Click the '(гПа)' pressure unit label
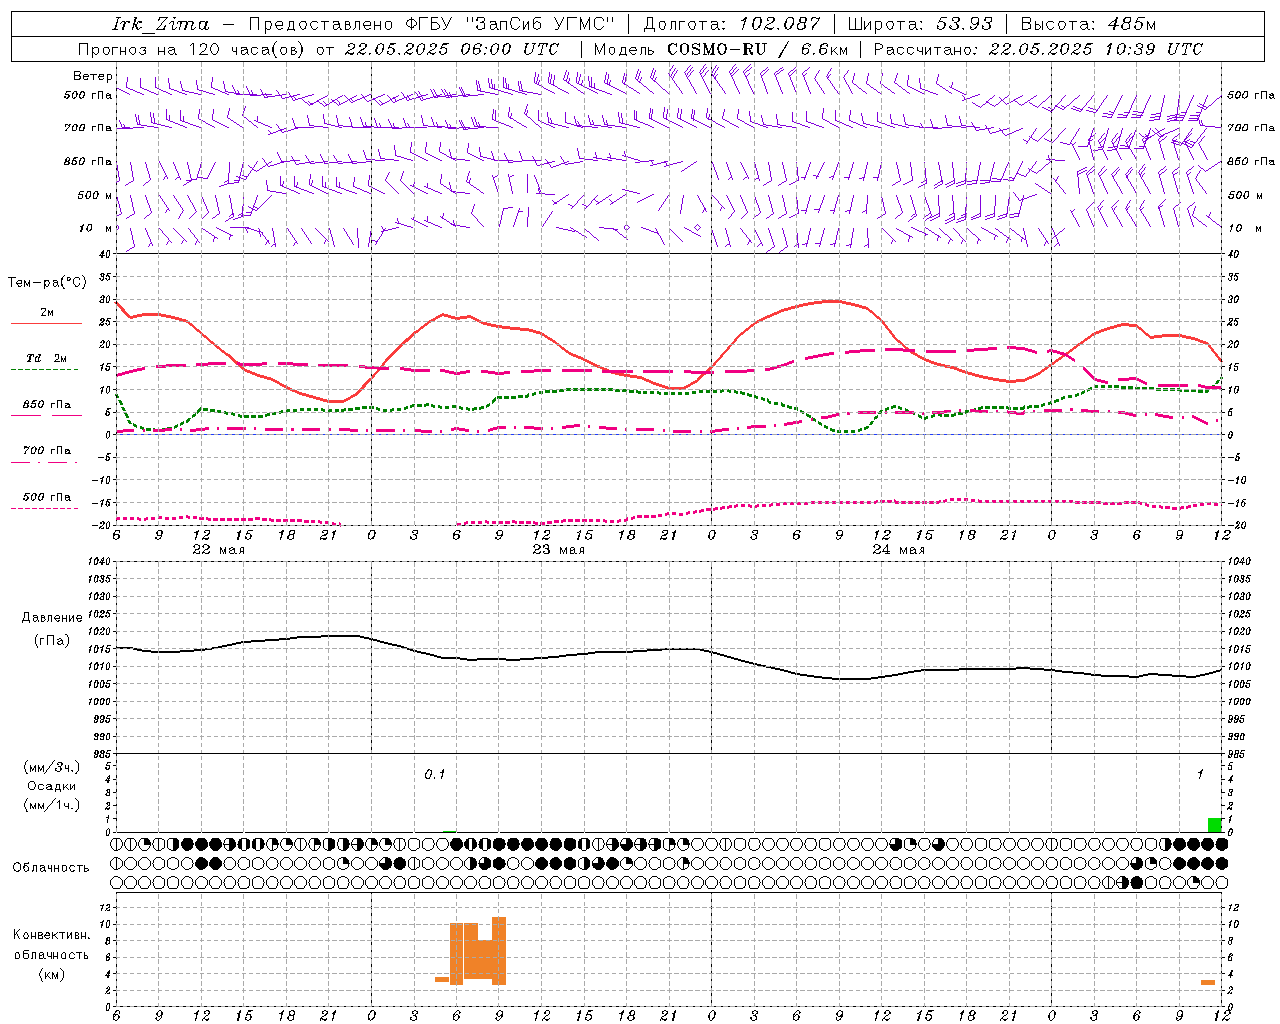This screenshot has width=1280, height=1024. coord(52,640)
